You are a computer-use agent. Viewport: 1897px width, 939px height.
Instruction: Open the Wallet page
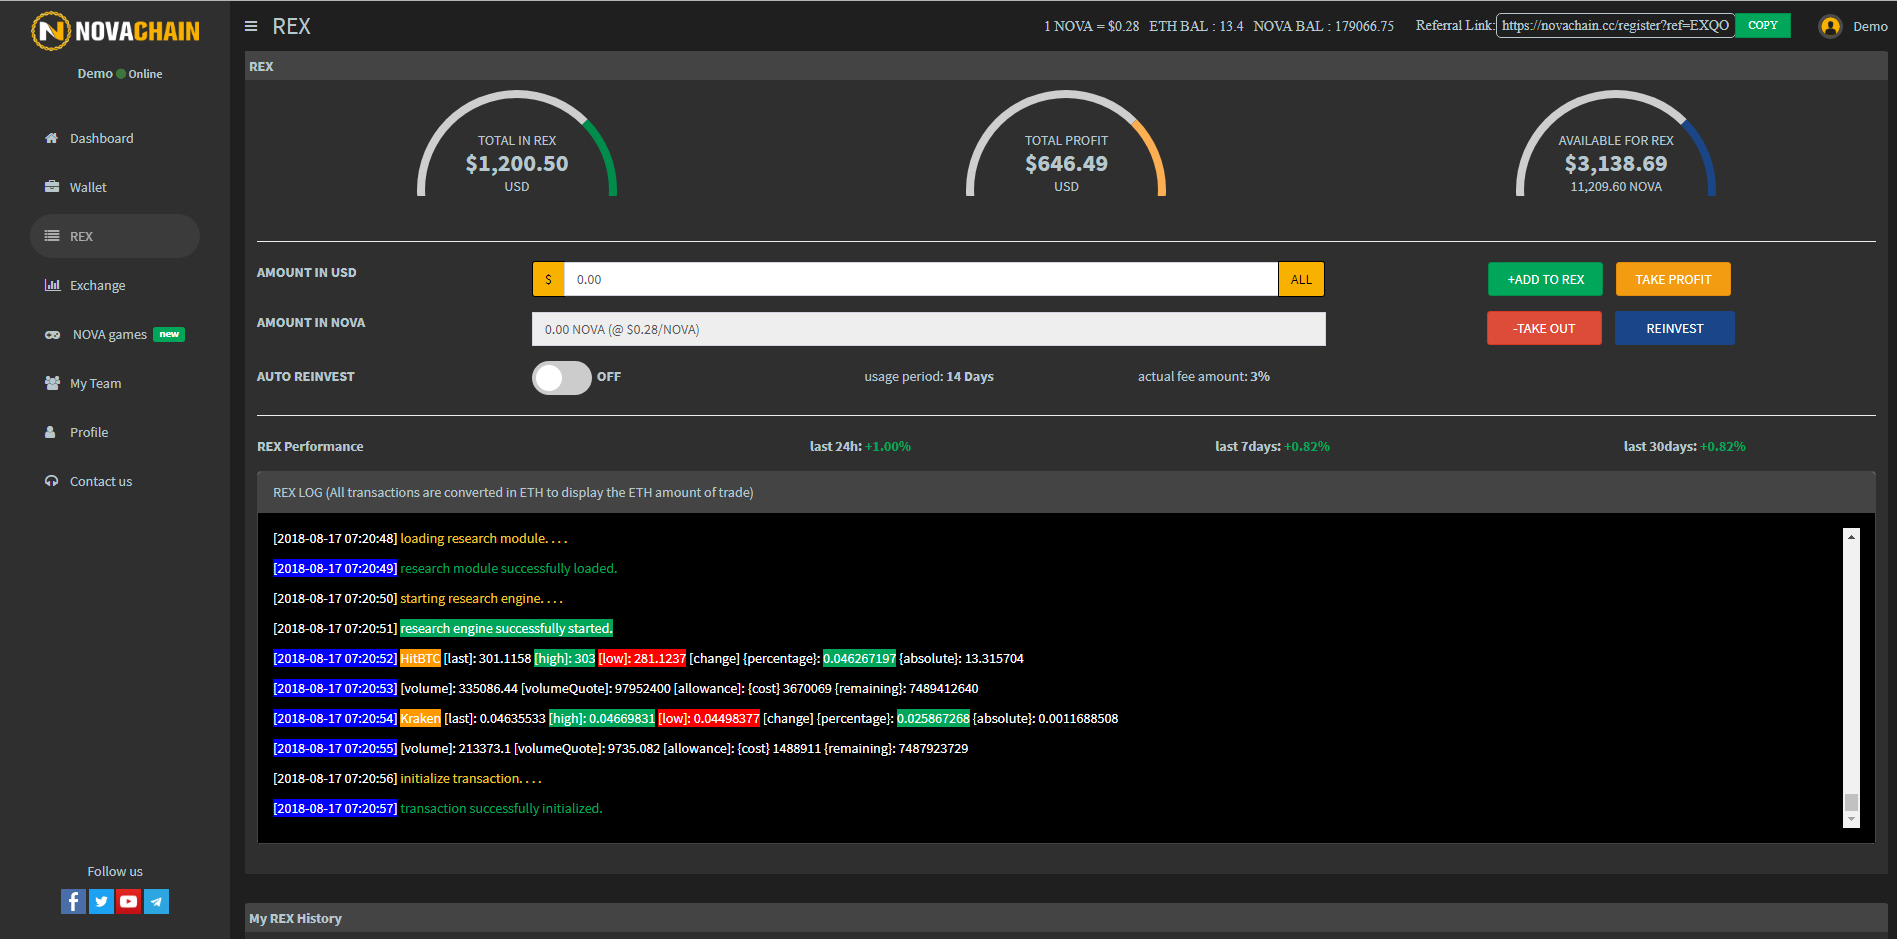88,187
